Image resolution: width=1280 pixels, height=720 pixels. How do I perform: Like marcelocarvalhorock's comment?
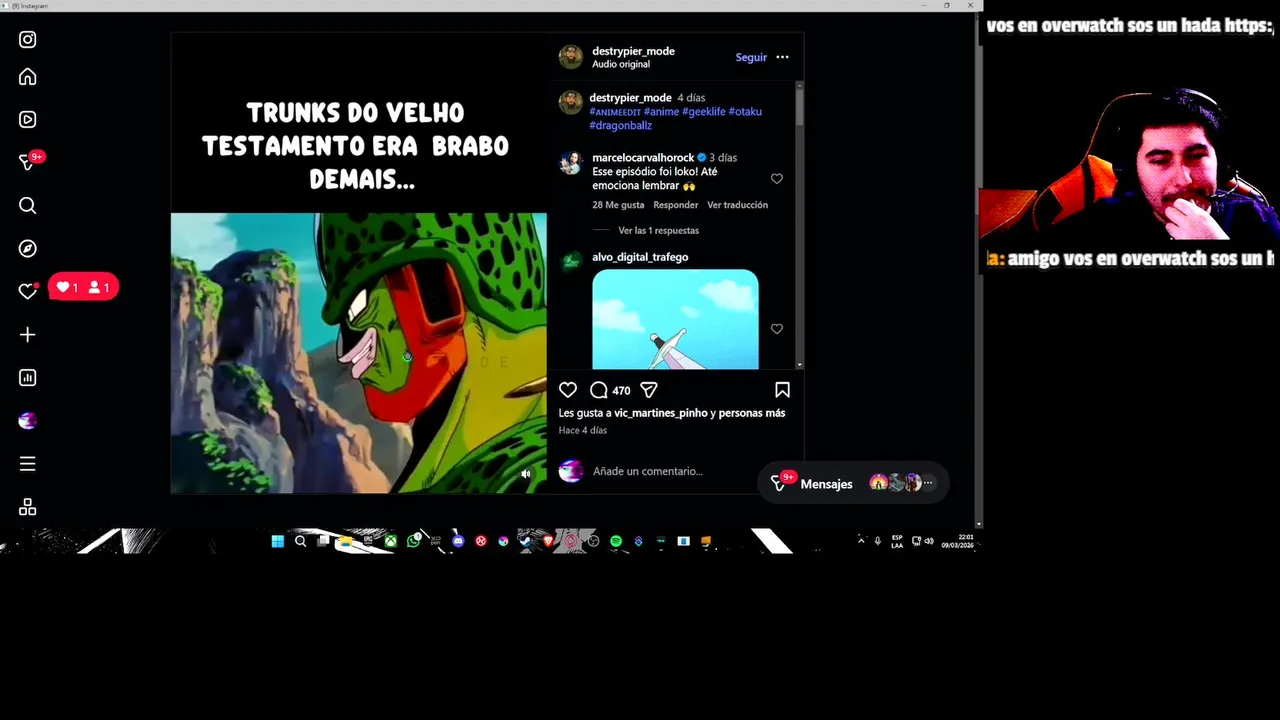point(777,179)
